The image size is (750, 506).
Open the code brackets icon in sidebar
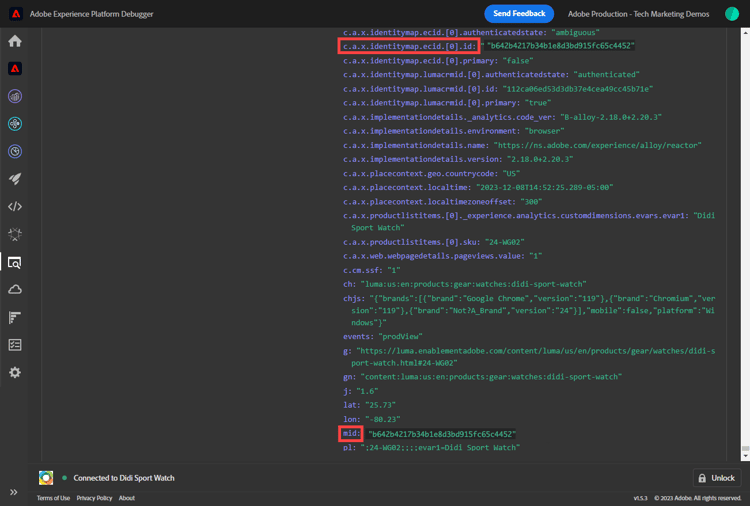click(15, 207)
